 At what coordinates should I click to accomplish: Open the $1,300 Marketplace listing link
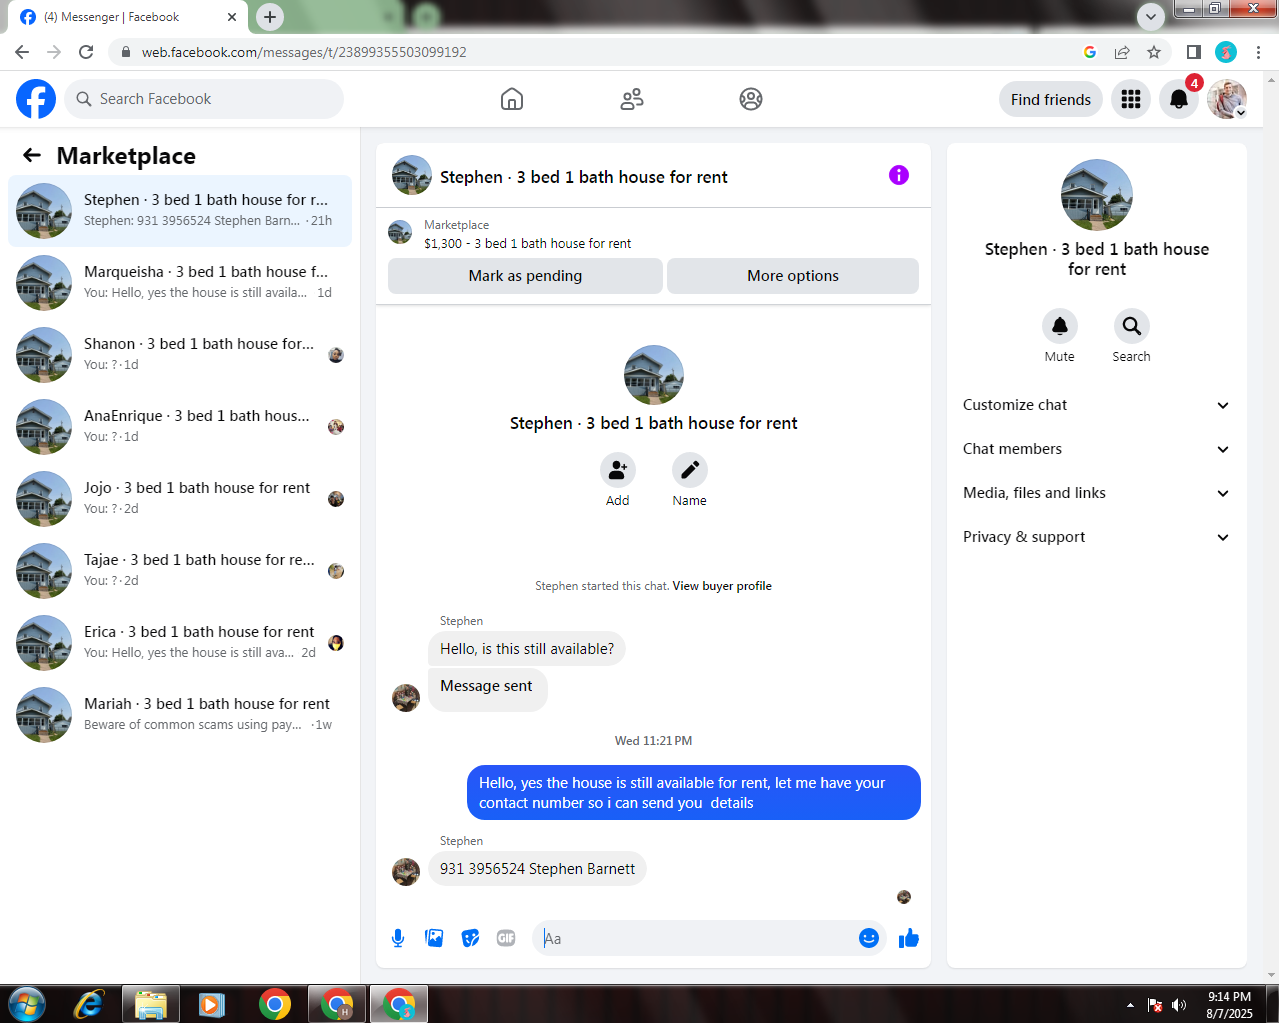(527, 243)
